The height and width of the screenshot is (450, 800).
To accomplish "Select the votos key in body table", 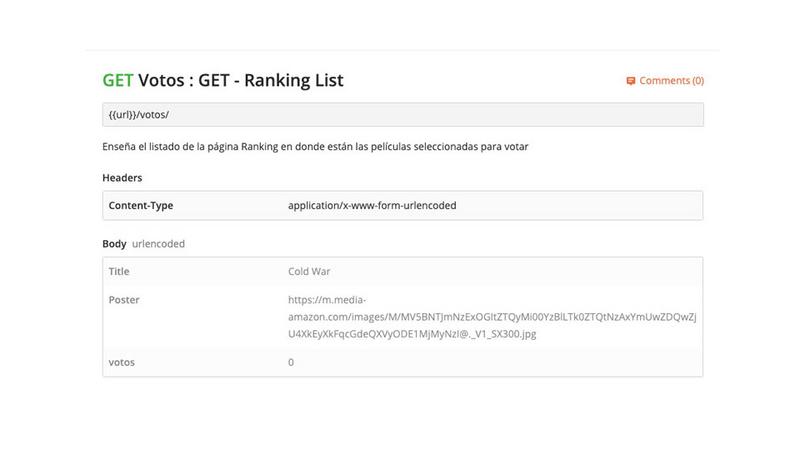I will pos(121,362).
